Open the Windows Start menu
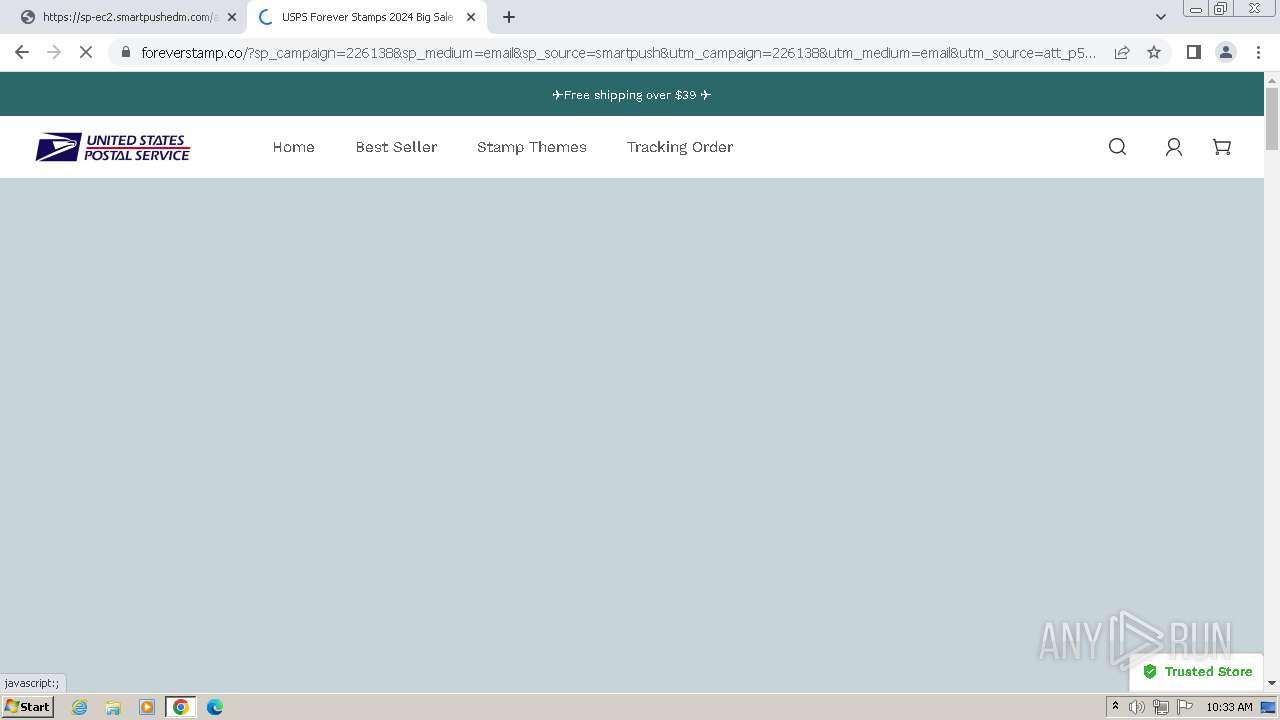This screenshot has height=720, width=1280. pyautogui.click(x=27, y=707)
